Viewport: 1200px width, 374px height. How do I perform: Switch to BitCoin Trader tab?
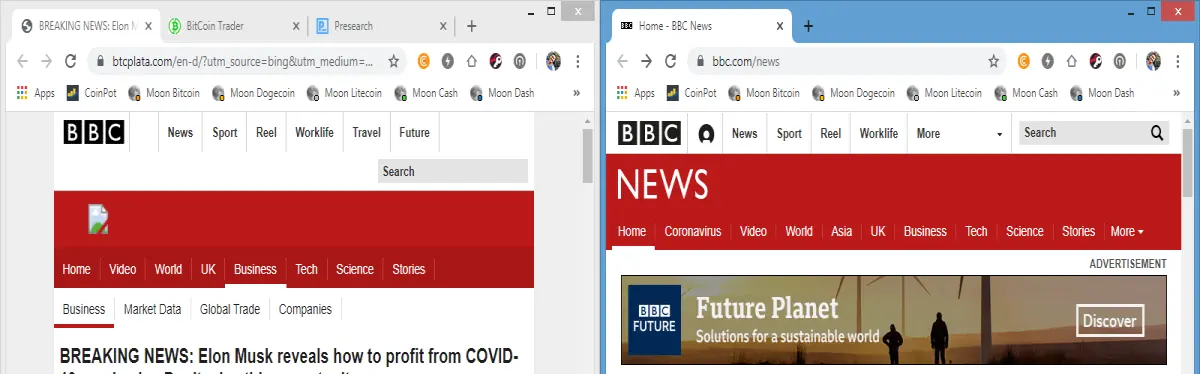click(x=233, y=26)
